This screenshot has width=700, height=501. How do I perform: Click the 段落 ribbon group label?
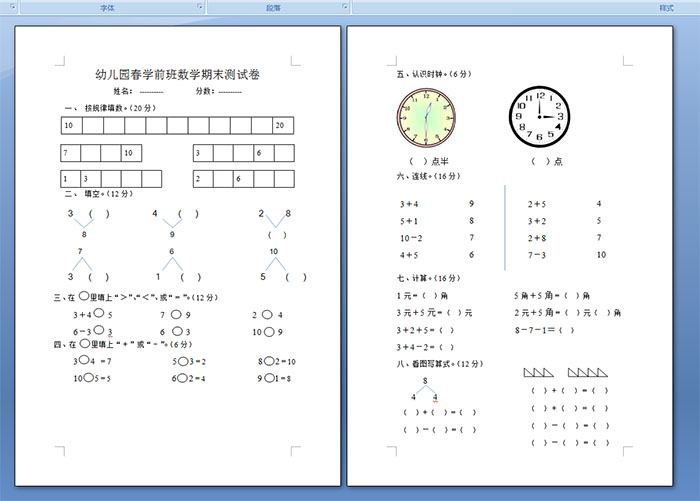[273, 8]
